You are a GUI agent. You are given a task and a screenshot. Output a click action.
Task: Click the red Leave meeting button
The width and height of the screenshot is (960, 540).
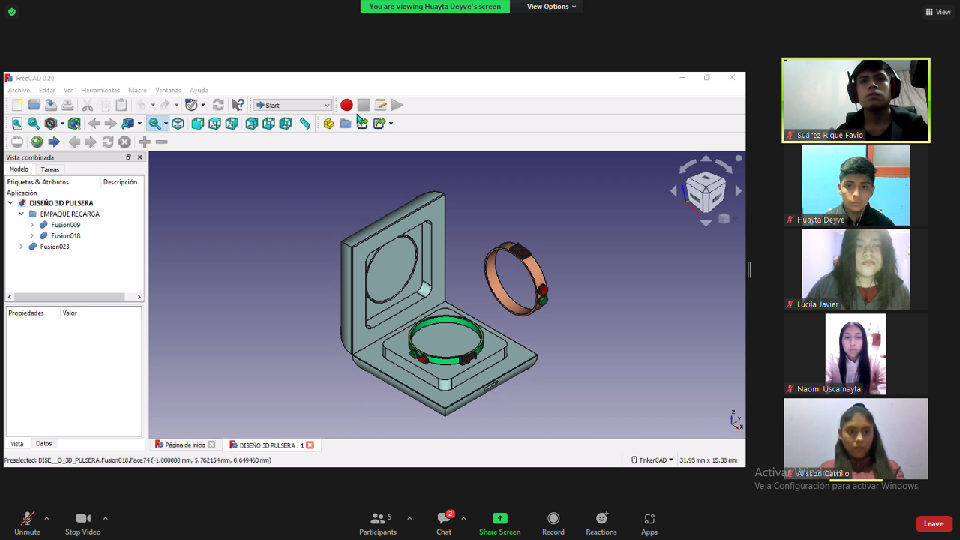coord(933,523)
